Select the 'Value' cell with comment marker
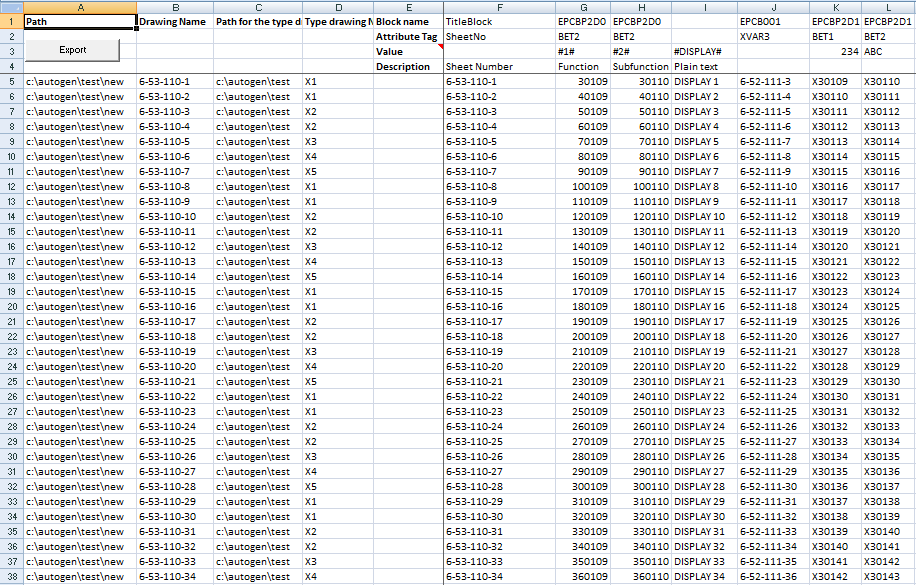This screenshot has width=916, height=585. pyautogui.click(x=408, y=51)
